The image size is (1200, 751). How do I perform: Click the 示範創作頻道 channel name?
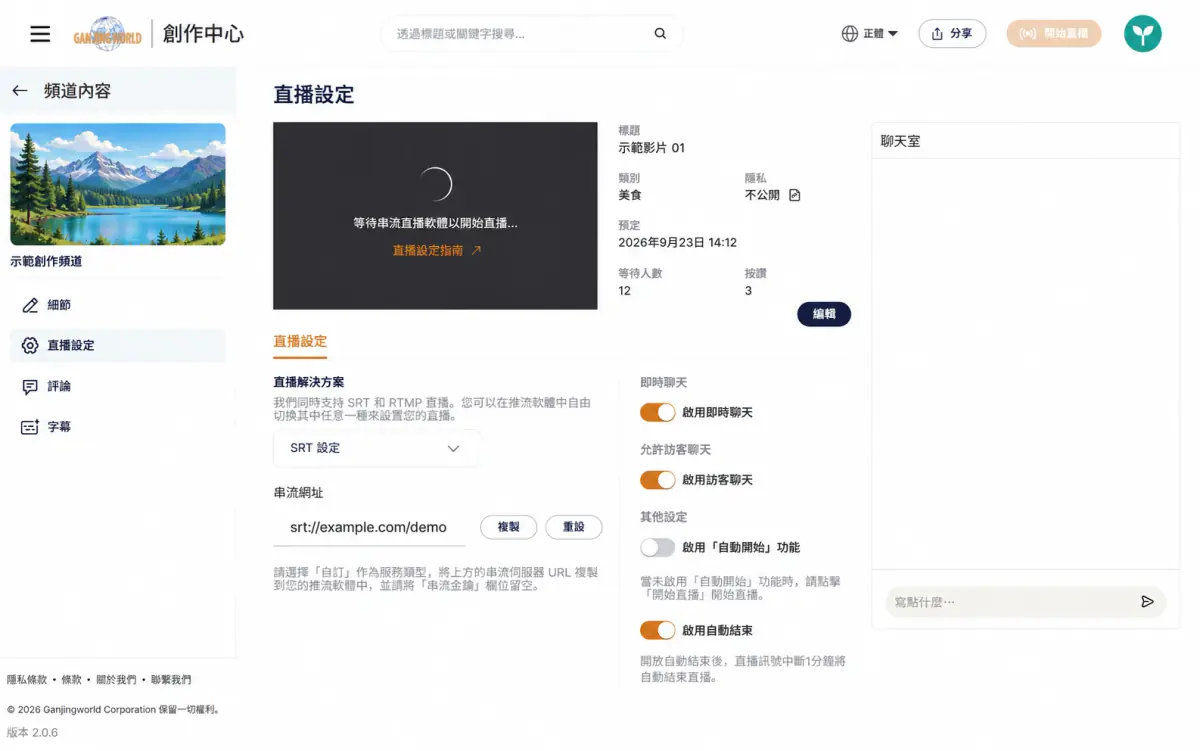click(x=46, y=262)
